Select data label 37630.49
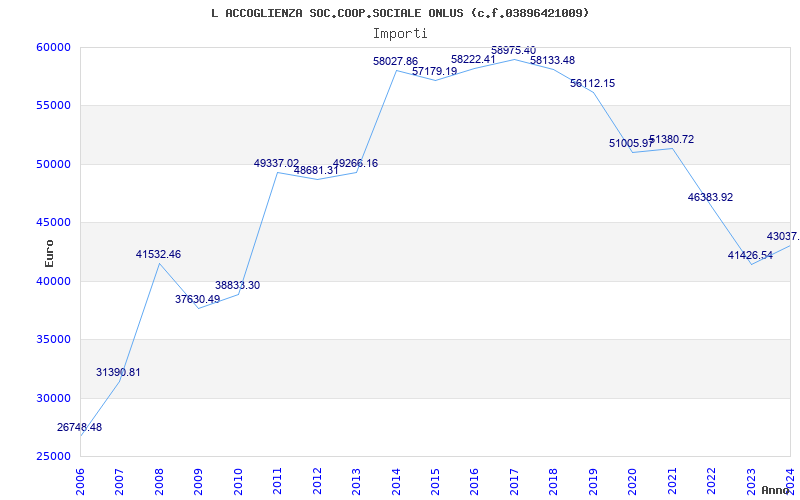 tap(197, 299)
